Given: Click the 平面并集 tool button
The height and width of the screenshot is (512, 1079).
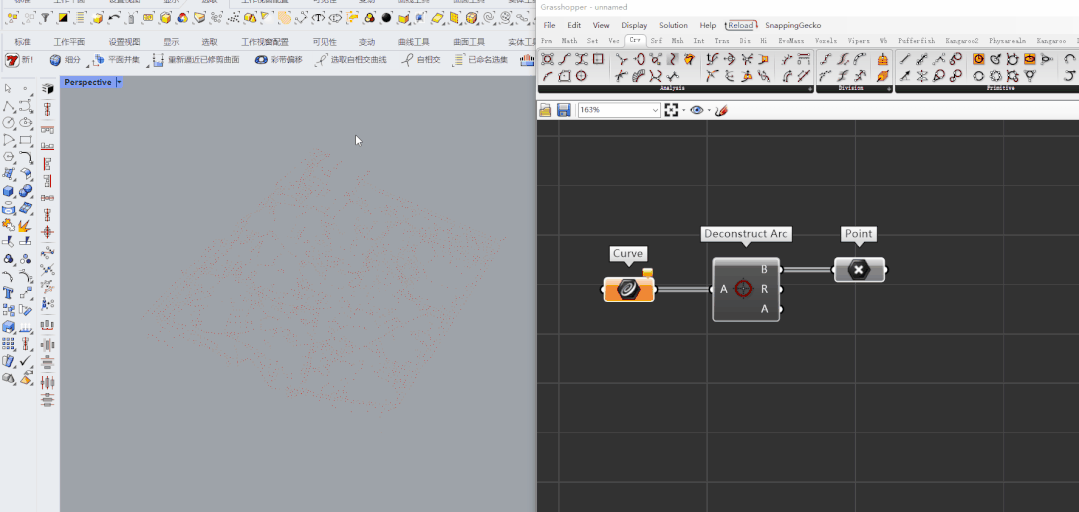Looking at the screenshot, I should click(x=116, y=60).
